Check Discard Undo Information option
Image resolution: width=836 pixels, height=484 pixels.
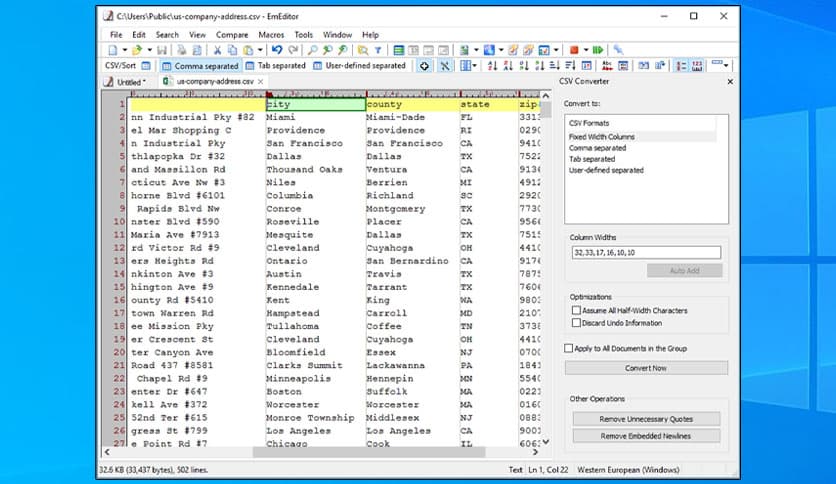click(x=575, y=323)
